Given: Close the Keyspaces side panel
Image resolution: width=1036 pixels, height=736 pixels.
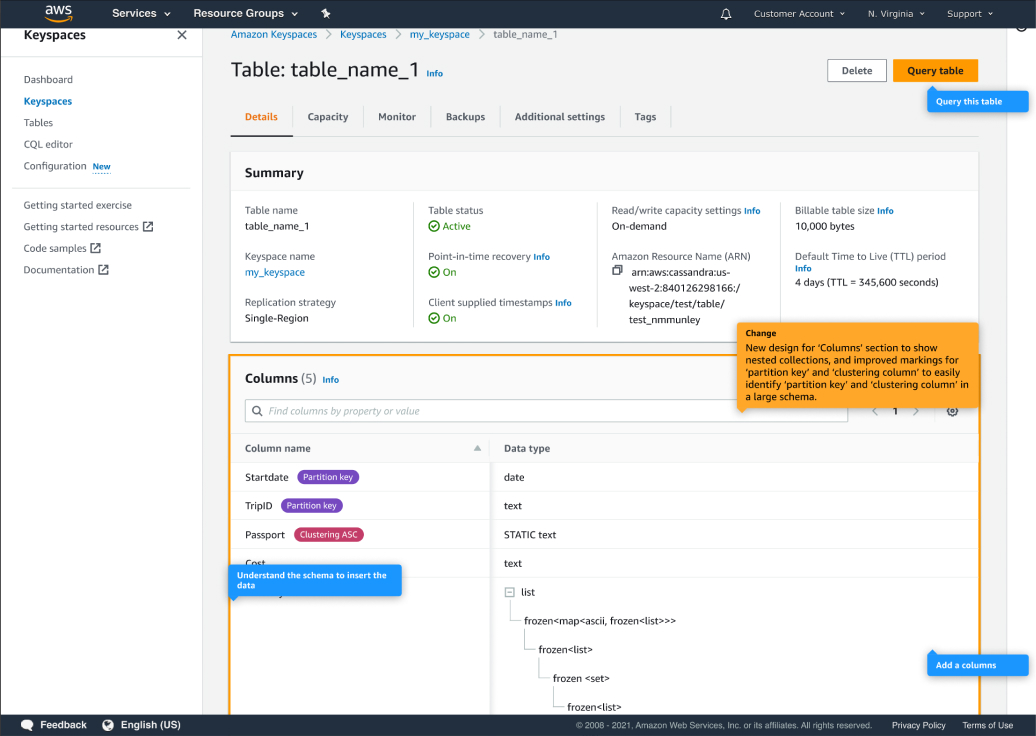Looking at the screenshot, I should 181,35.
